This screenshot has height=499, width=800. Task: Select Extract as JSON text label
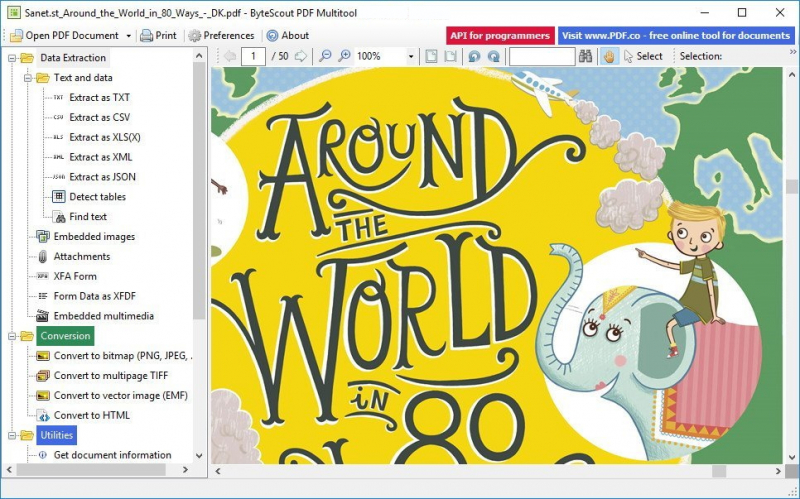tap(103, 177)
